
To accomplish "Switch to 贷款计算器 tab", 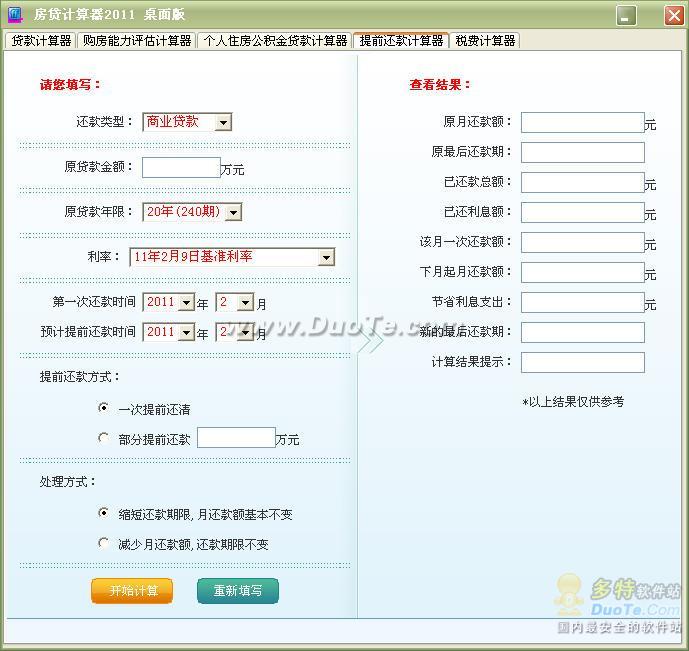I will click(41, 41).
